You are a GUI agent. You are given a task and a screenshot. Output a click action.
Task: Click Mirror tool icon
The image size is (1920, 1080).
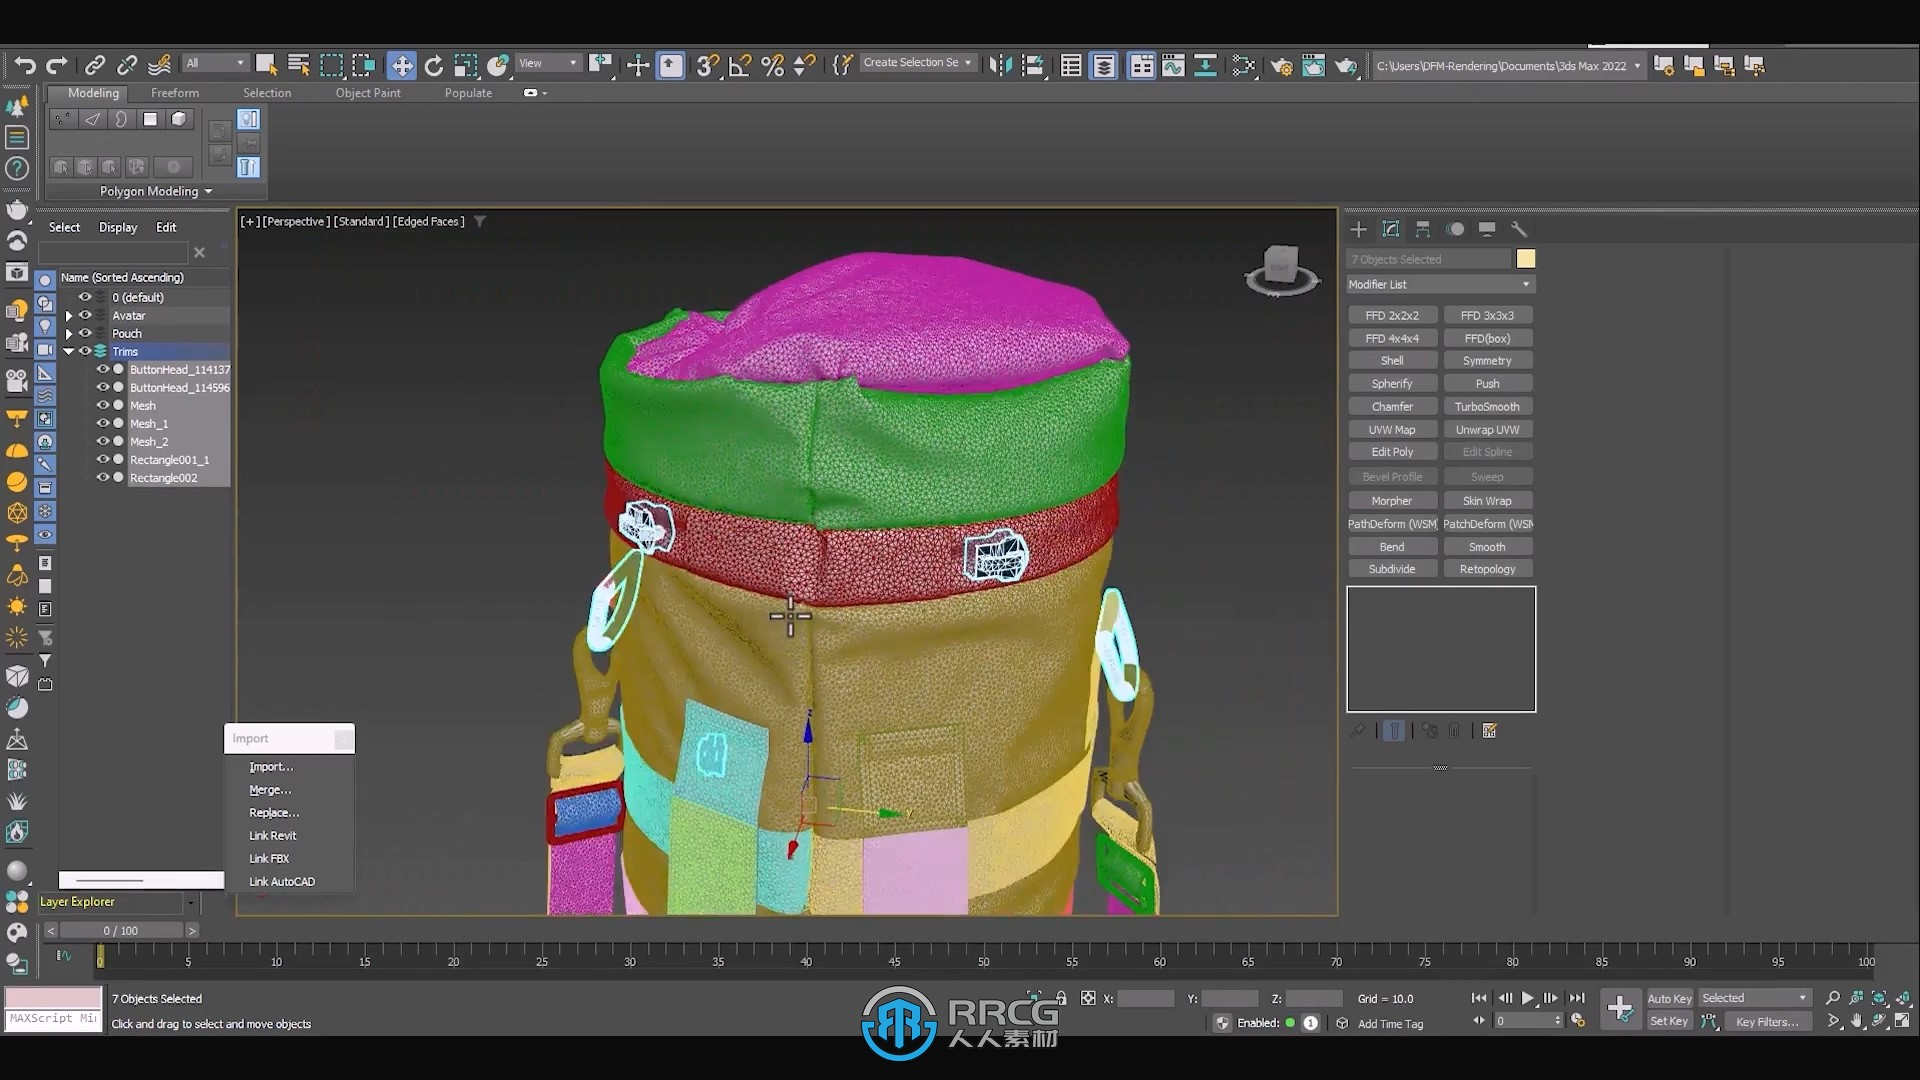tap(1000, 66)
